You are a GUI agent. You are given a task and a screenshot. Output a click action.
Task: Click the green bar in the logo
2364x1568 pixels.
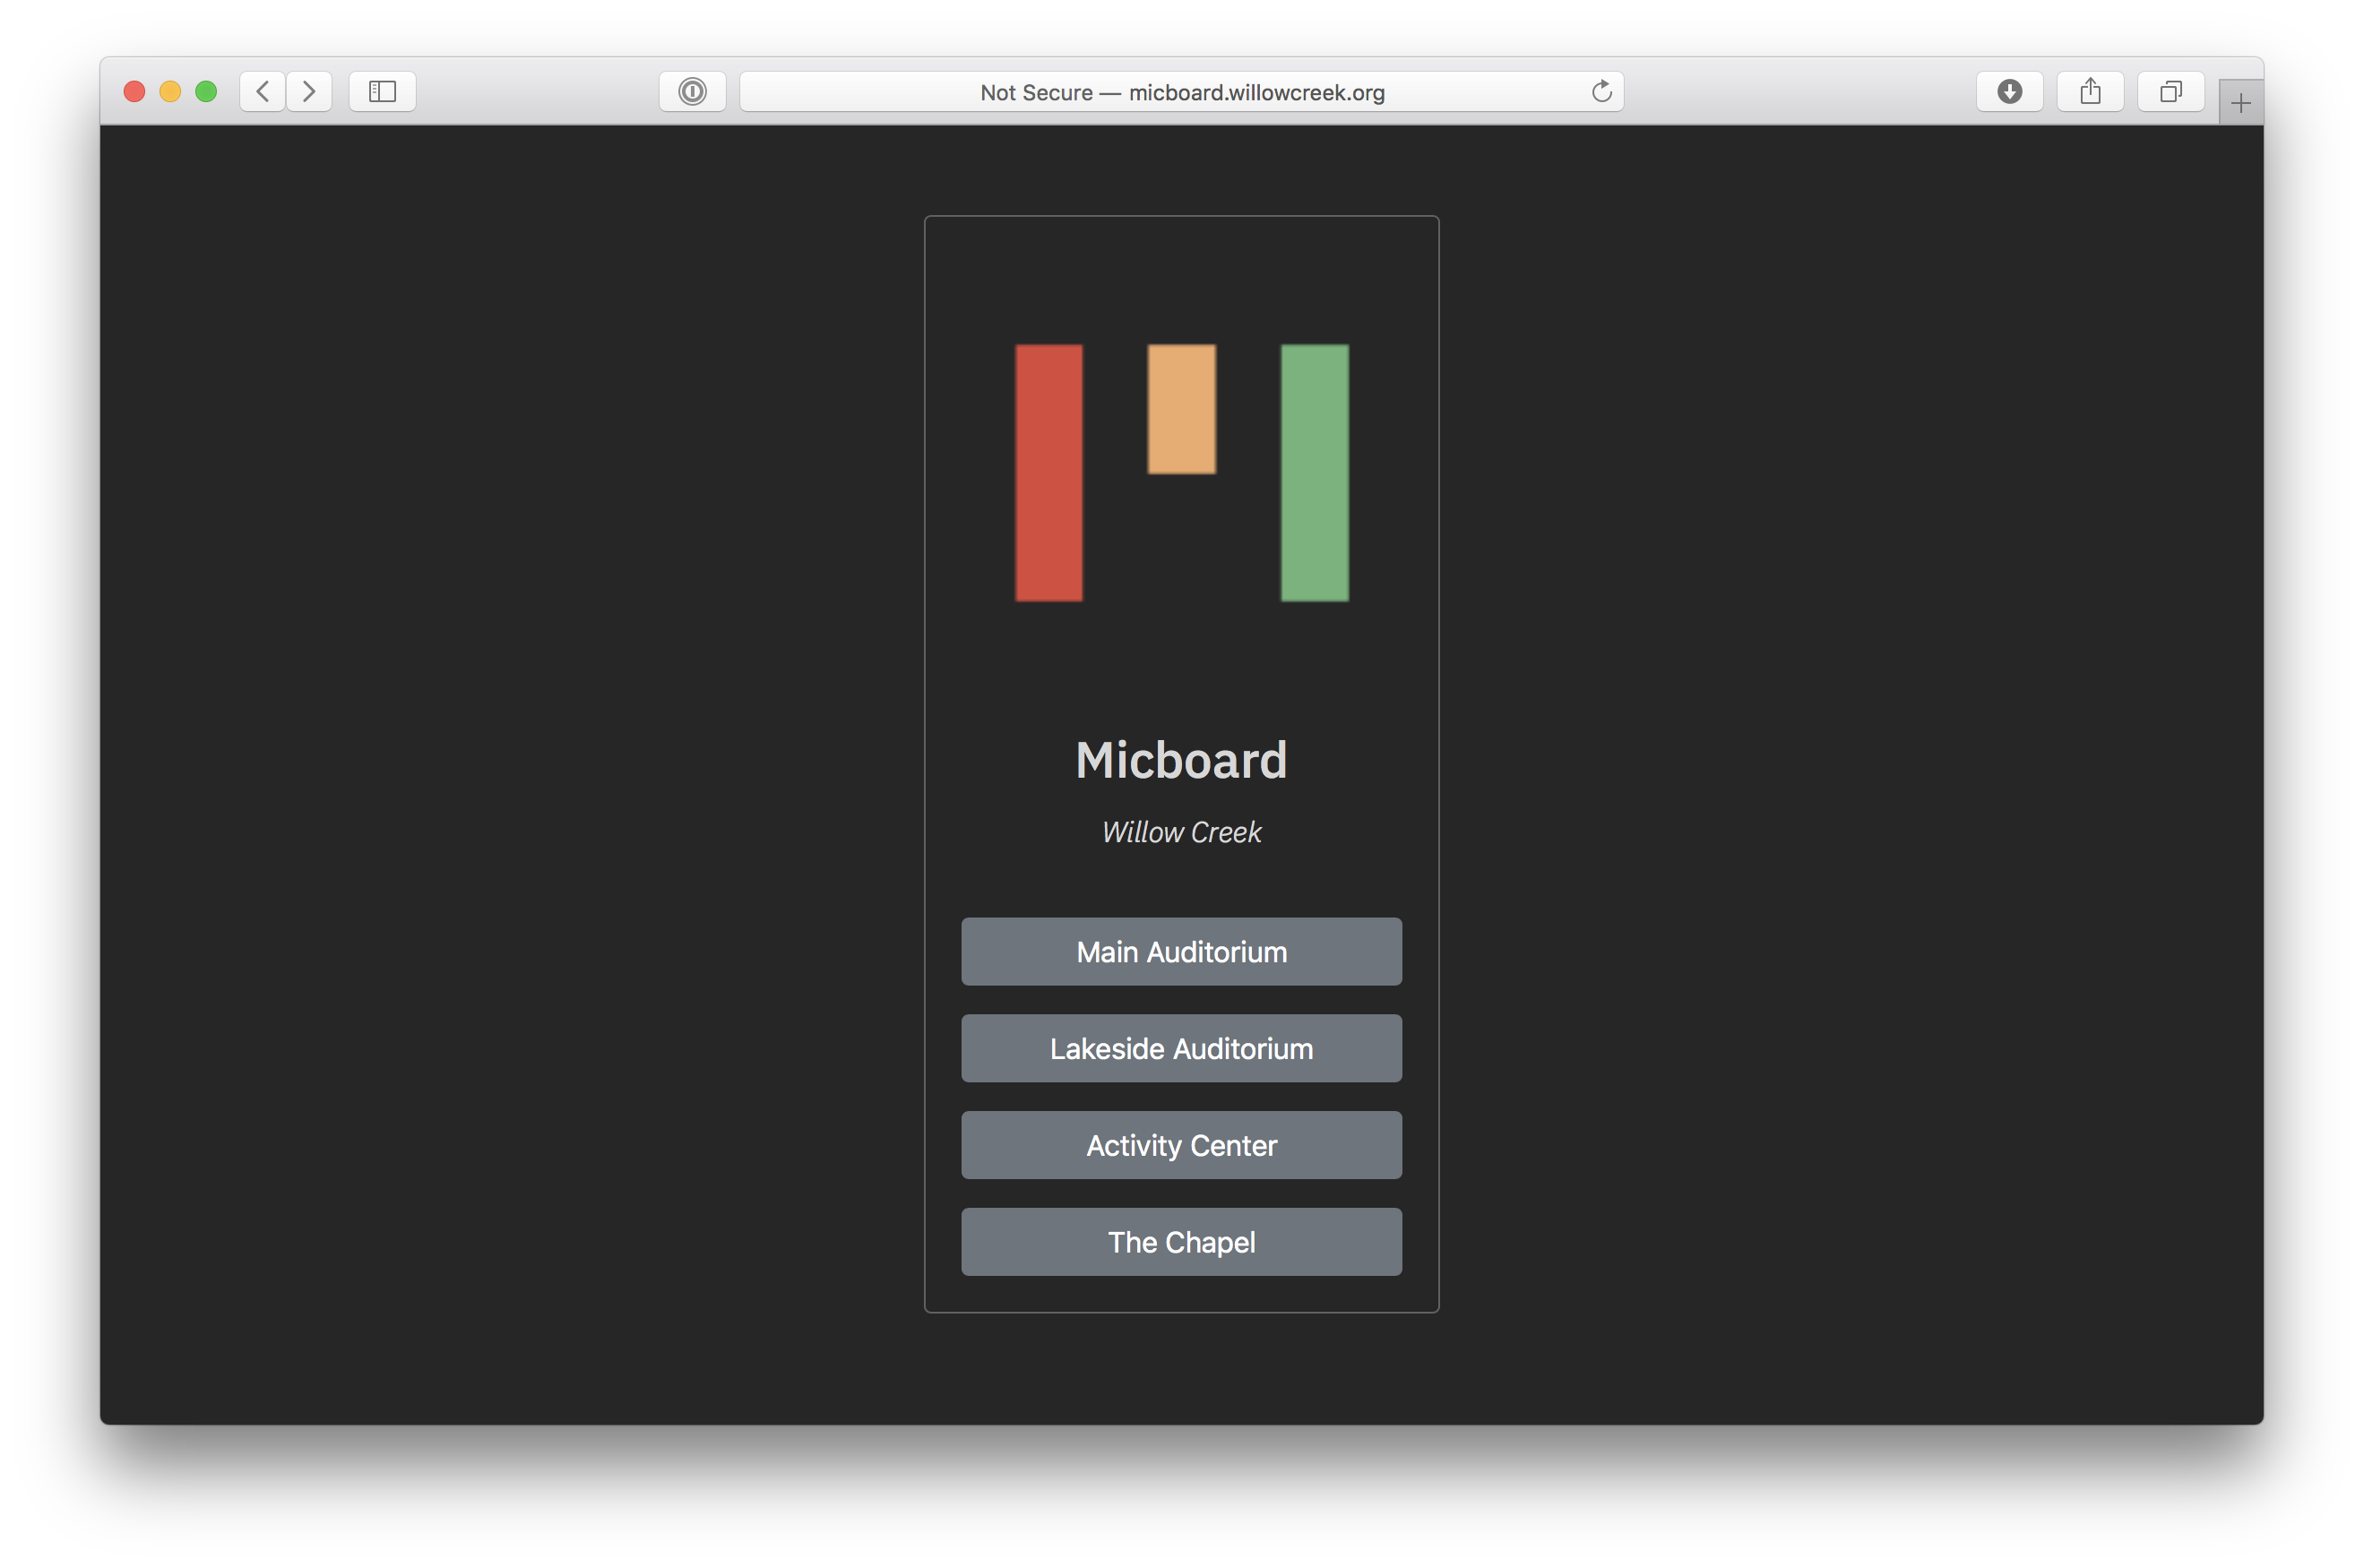tap(1315, 473)
